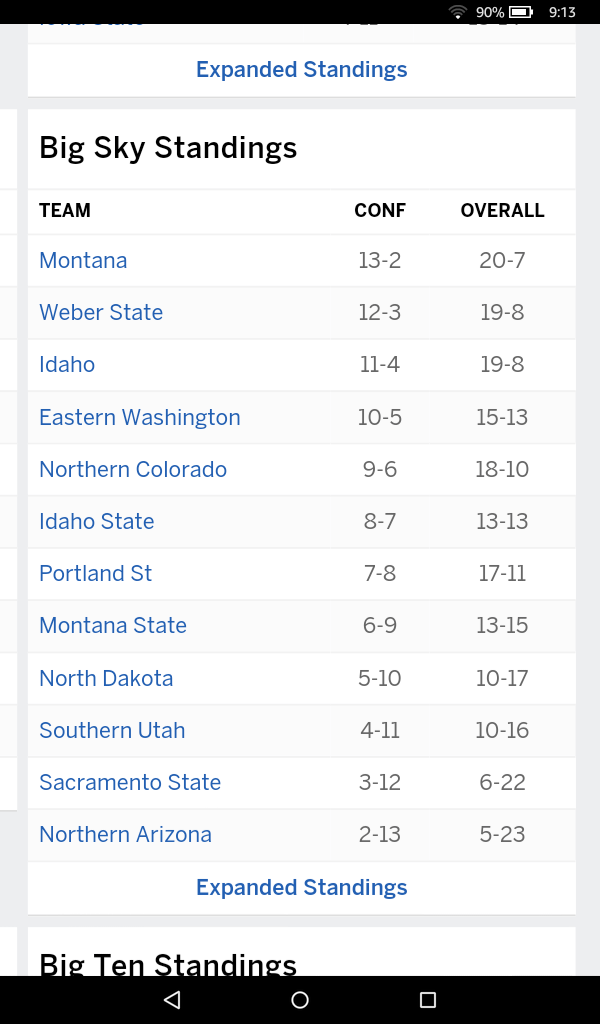Select Weber State from the standings

(101, 312)
